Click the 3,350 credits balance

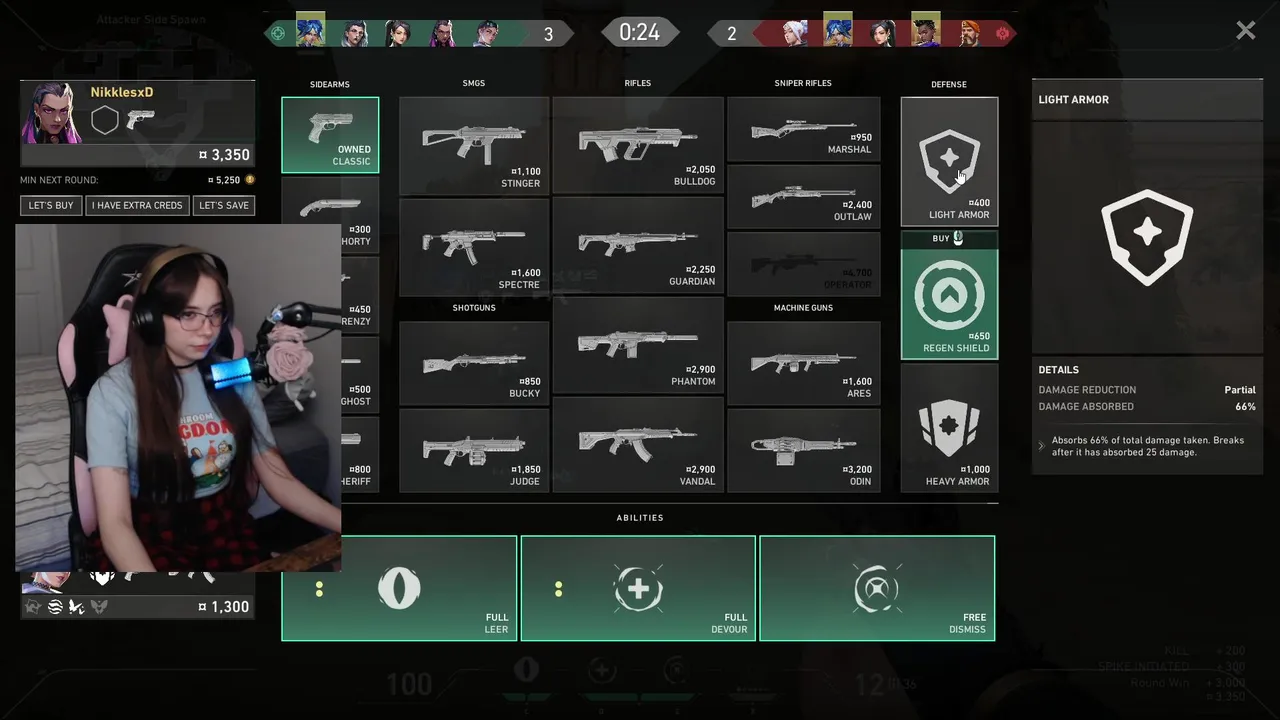click(224, 155)
